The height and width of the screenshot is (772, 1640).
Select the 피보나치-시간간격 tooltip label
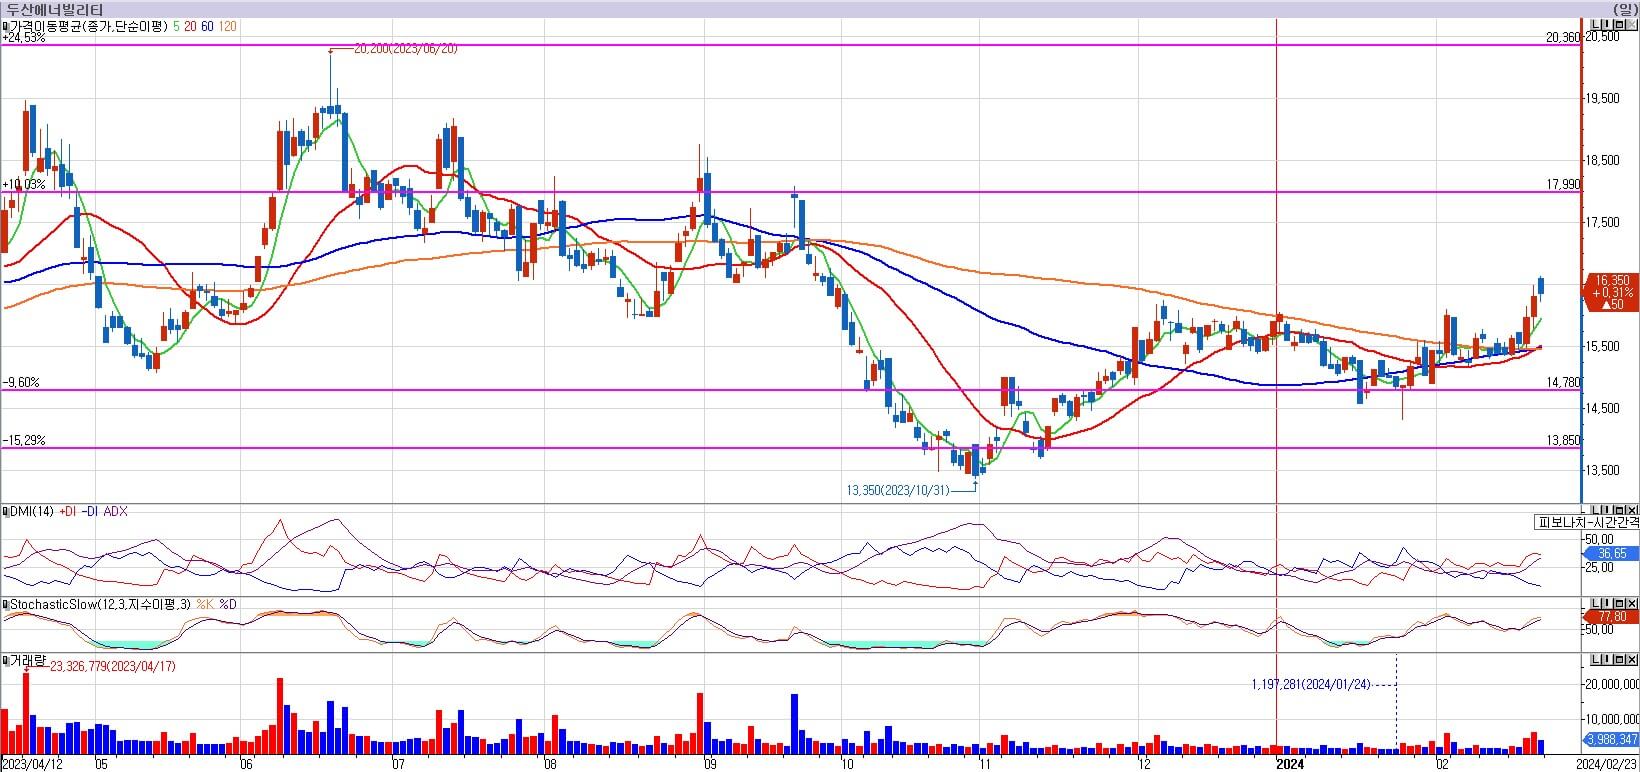pyautogui.click(x=1588, y=522)
